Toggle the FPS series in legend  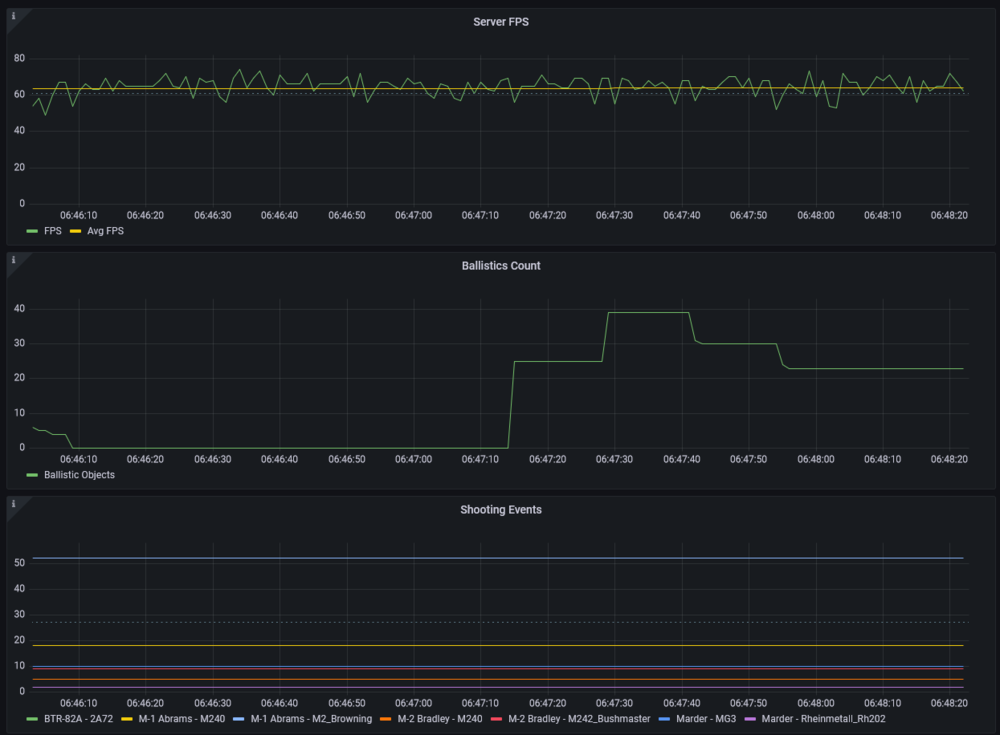[52, 231]
